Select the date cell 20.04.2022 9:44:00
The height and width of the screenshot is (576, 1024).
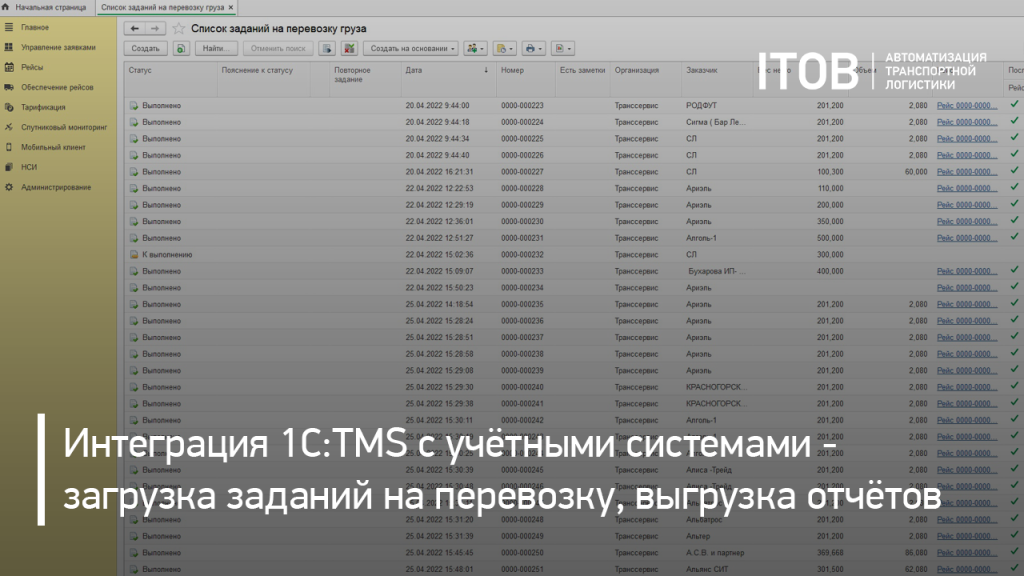[438, 105]
